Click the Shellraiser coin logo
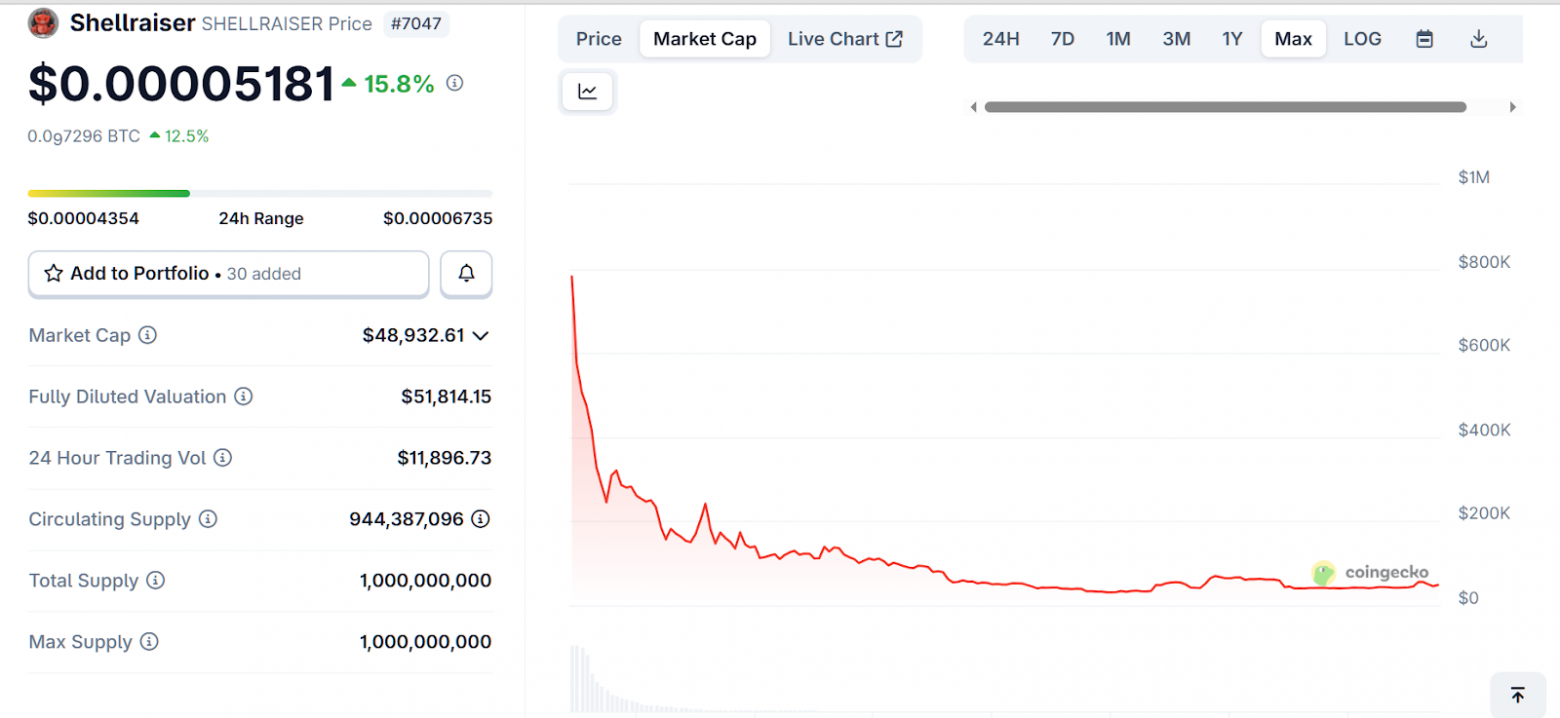1560x718 pixels. [43, 23]
